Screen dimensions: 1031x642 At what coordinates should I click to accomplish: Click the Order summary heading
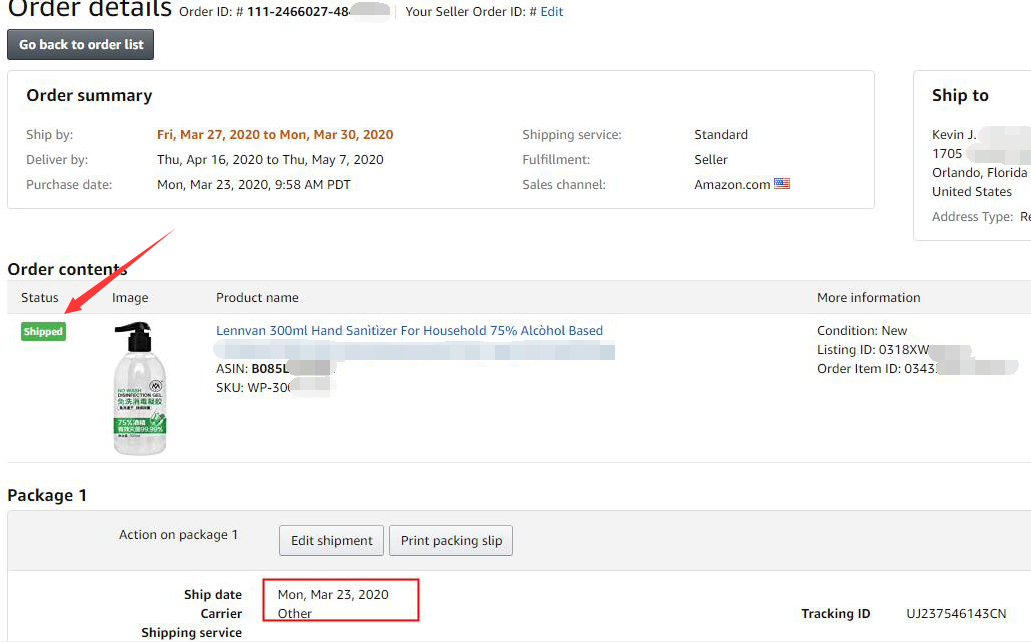pos(89,95)
